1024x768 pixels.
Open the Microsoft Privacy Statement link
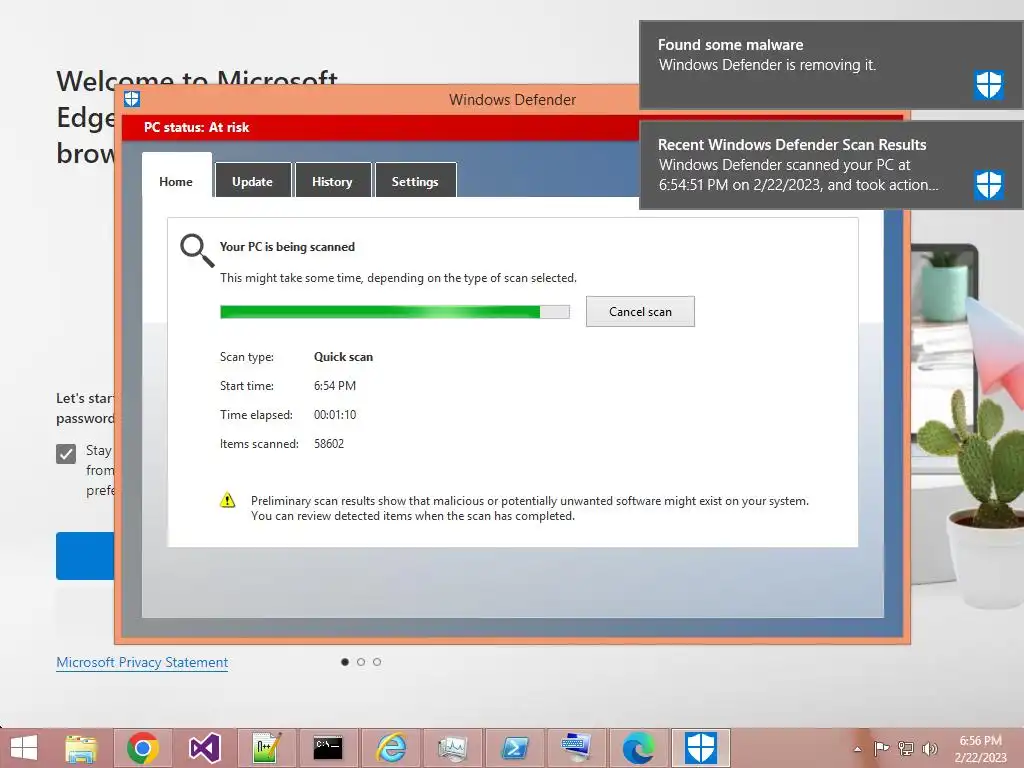tap(142, 662)
